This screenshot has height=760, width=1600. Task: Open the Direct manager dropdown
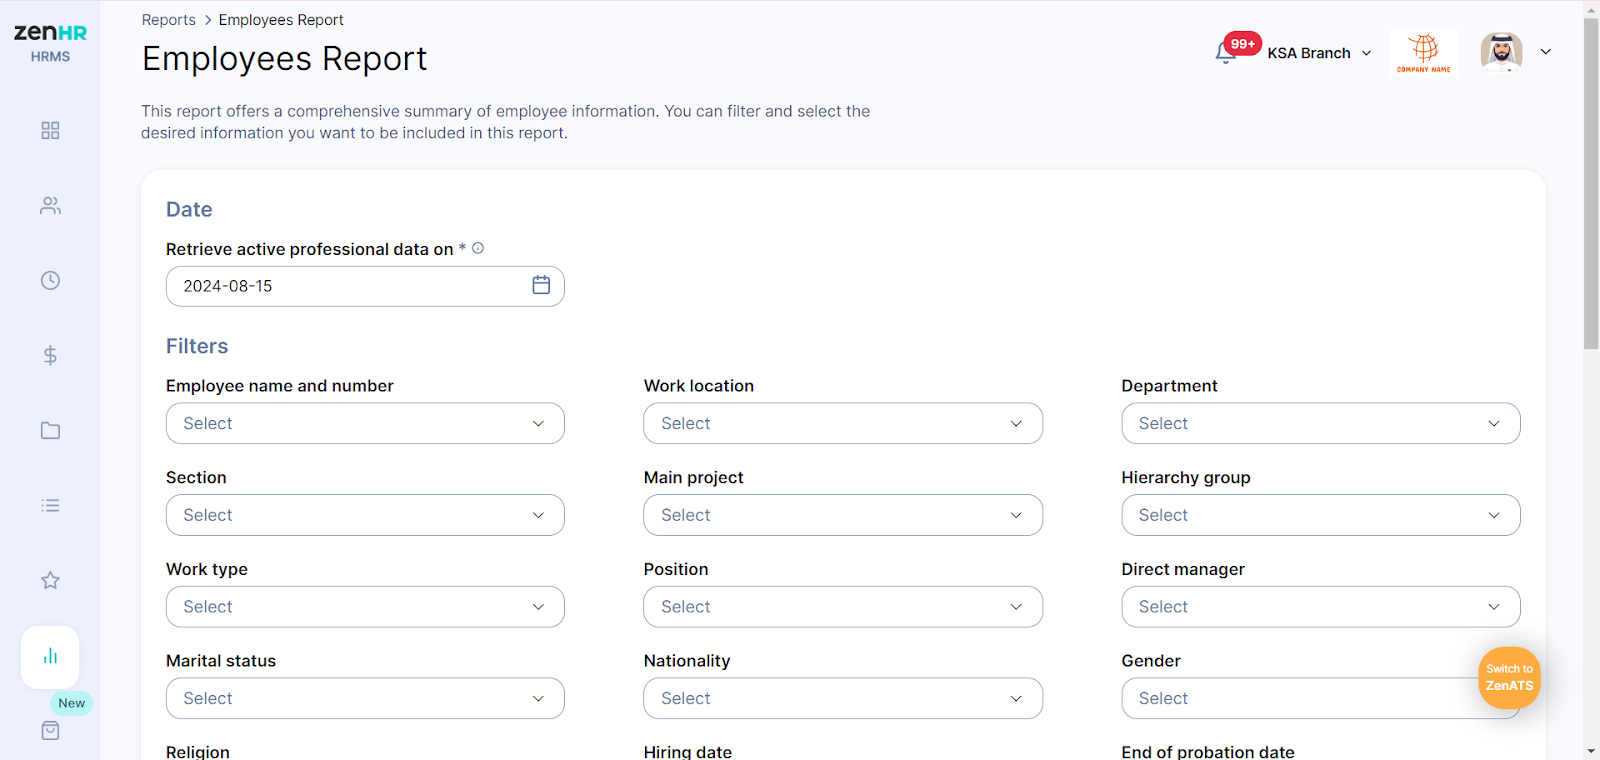1321,607
